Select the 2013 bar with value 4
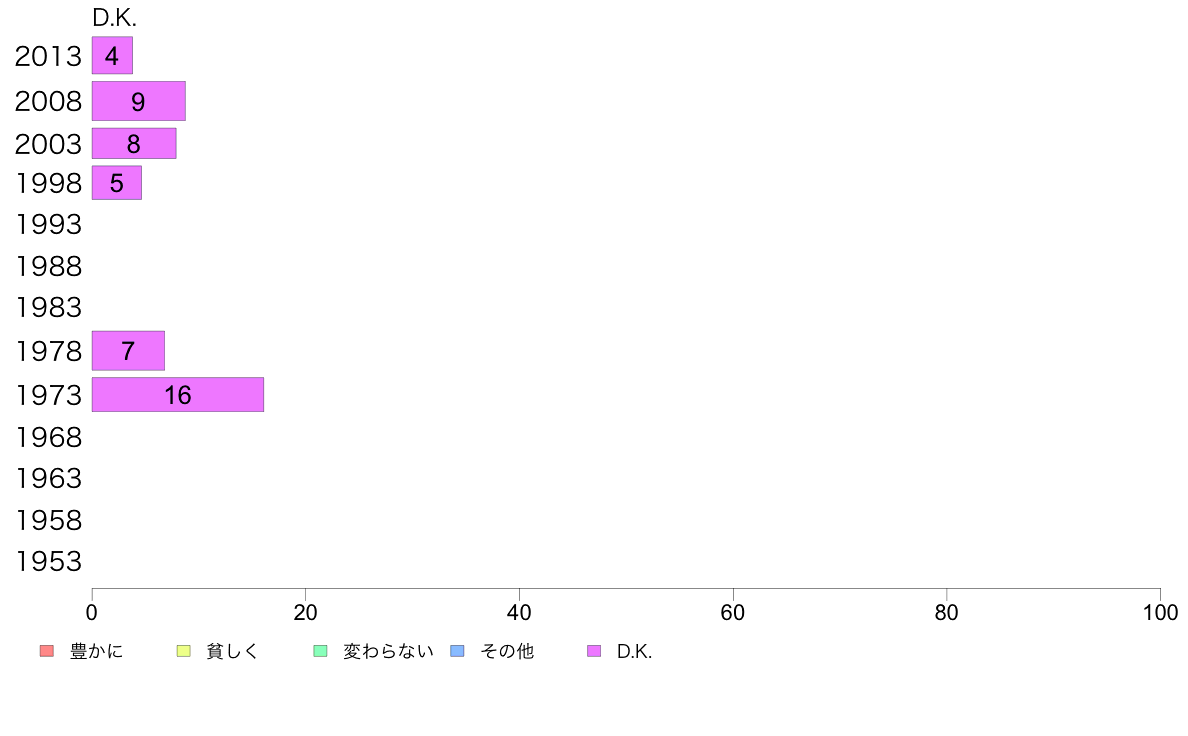Viewport: 1188px width, 736px height. point(112,55)
